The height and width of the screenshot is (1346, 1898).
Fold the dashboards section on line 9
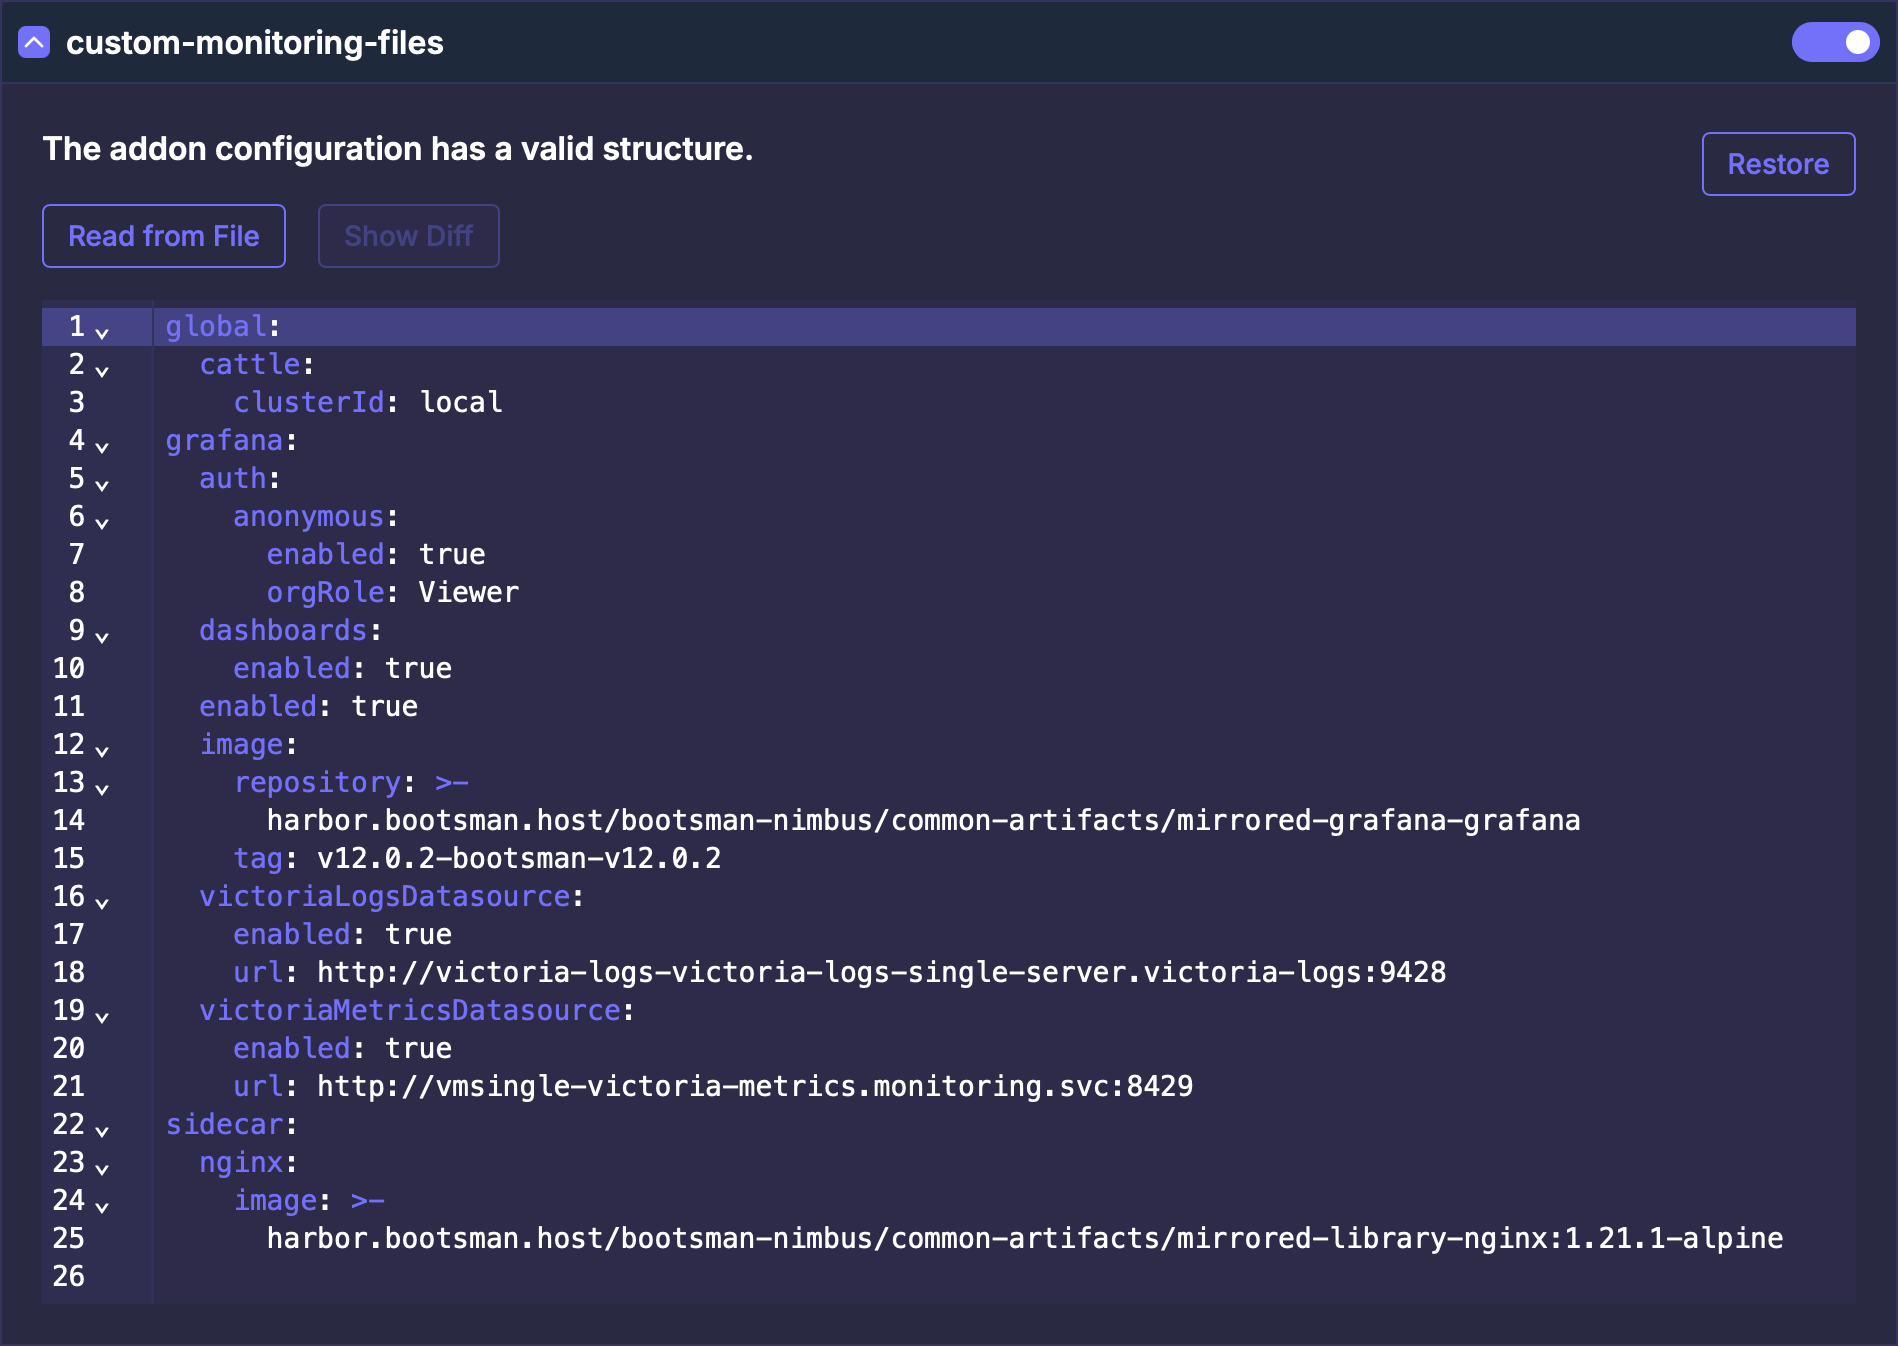pyautogui.click(x=102, y=634)
